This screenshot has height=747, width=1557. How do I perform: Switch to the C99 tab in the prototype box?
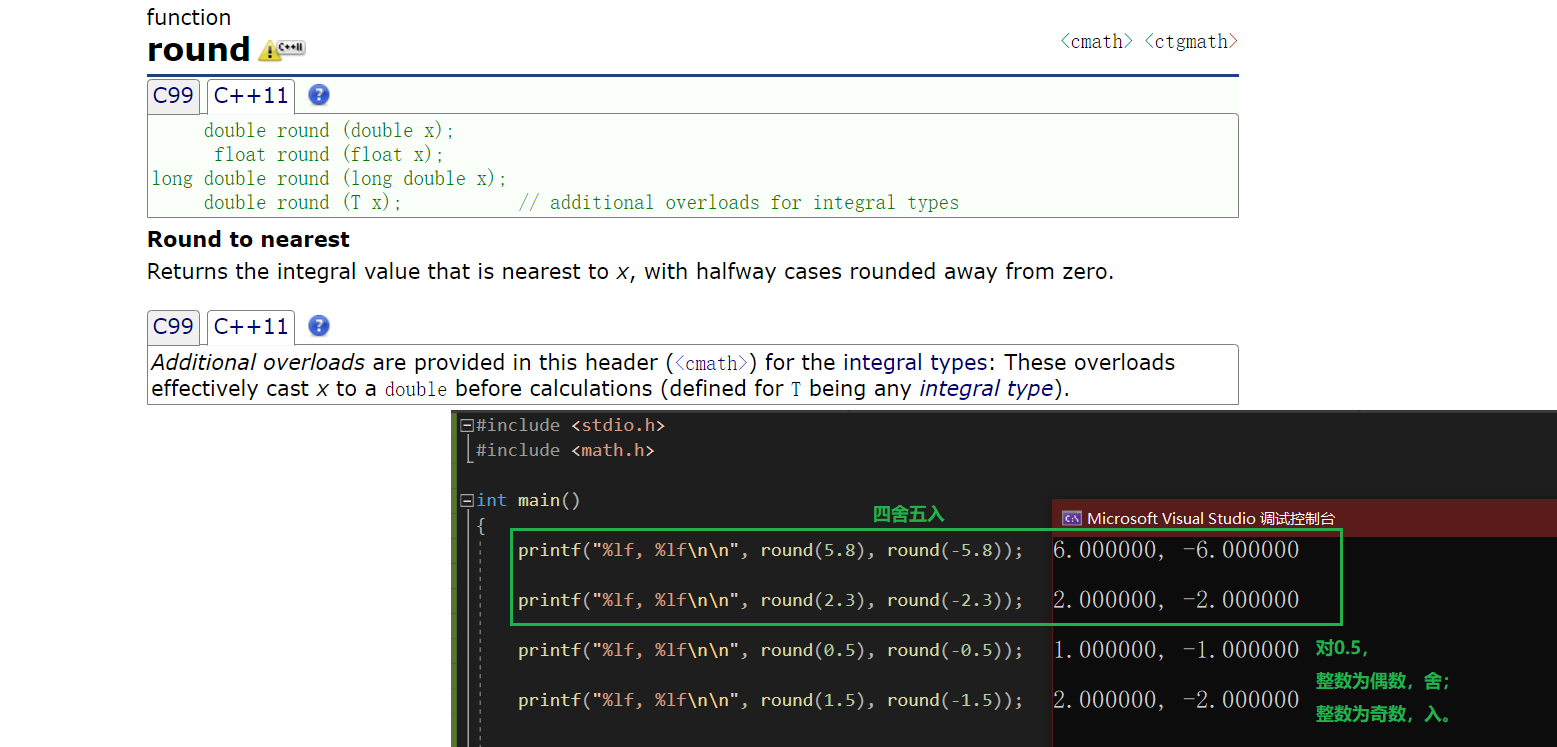pos(173,96)
